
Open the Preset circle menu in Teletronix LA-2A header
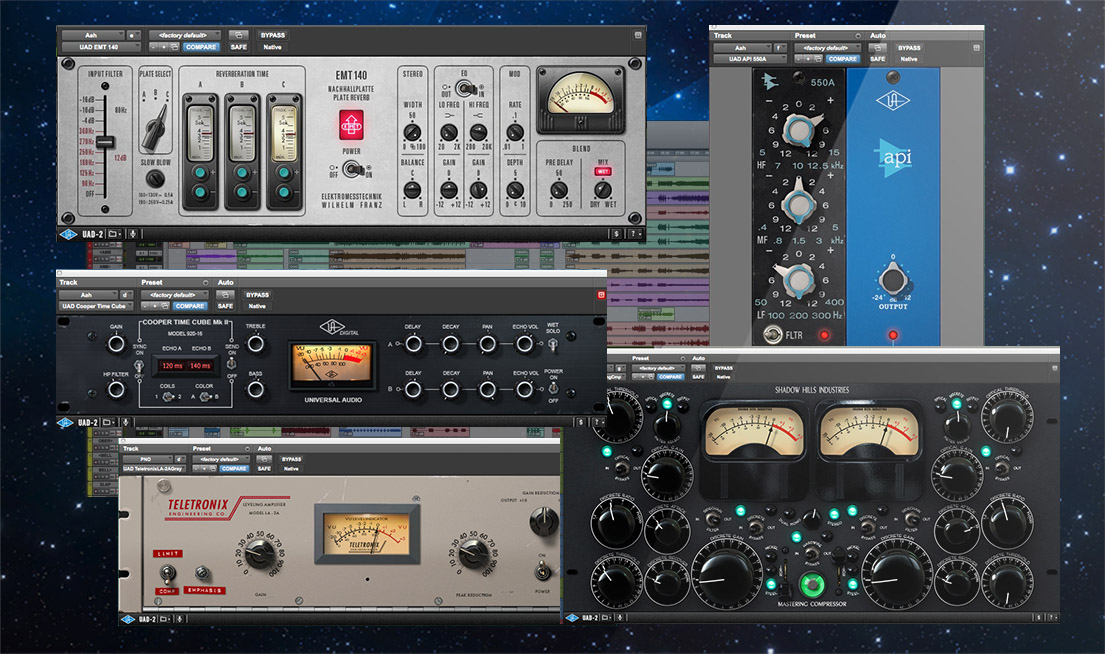247,448
